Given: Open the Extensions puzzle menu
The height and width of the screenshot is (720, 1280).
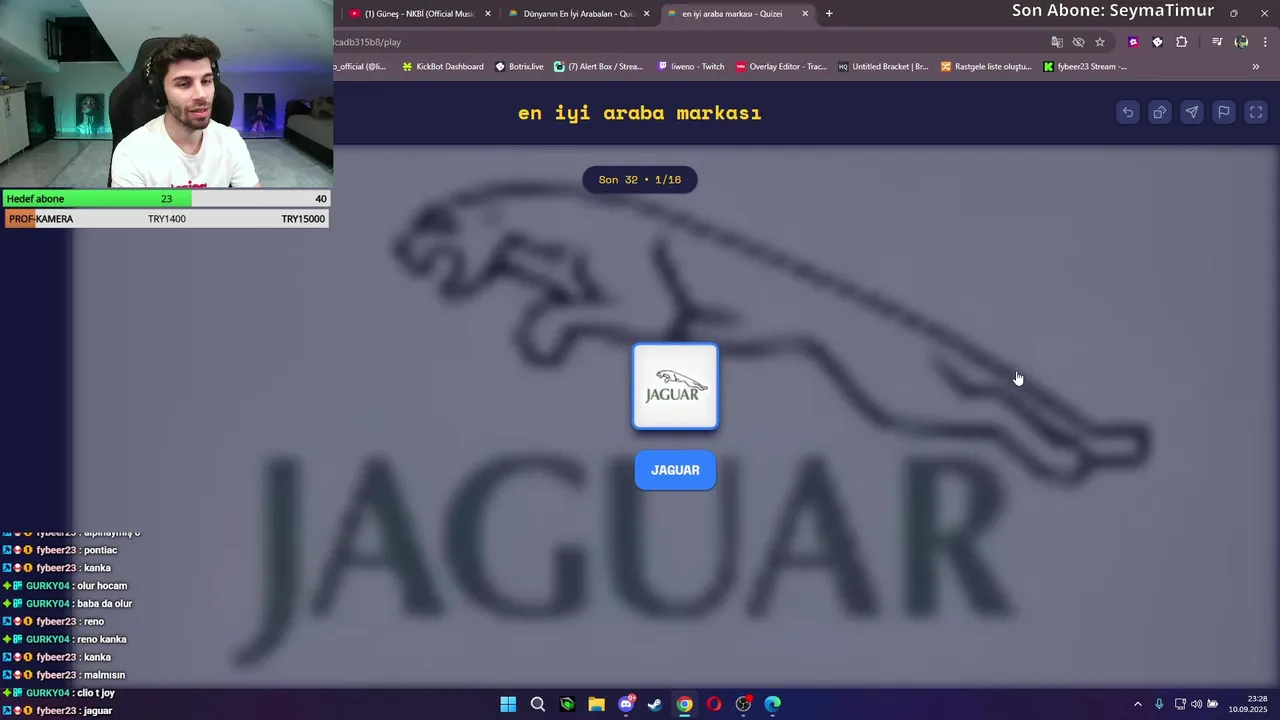Looking at the screenshot, I should [x=1182, y=42].
